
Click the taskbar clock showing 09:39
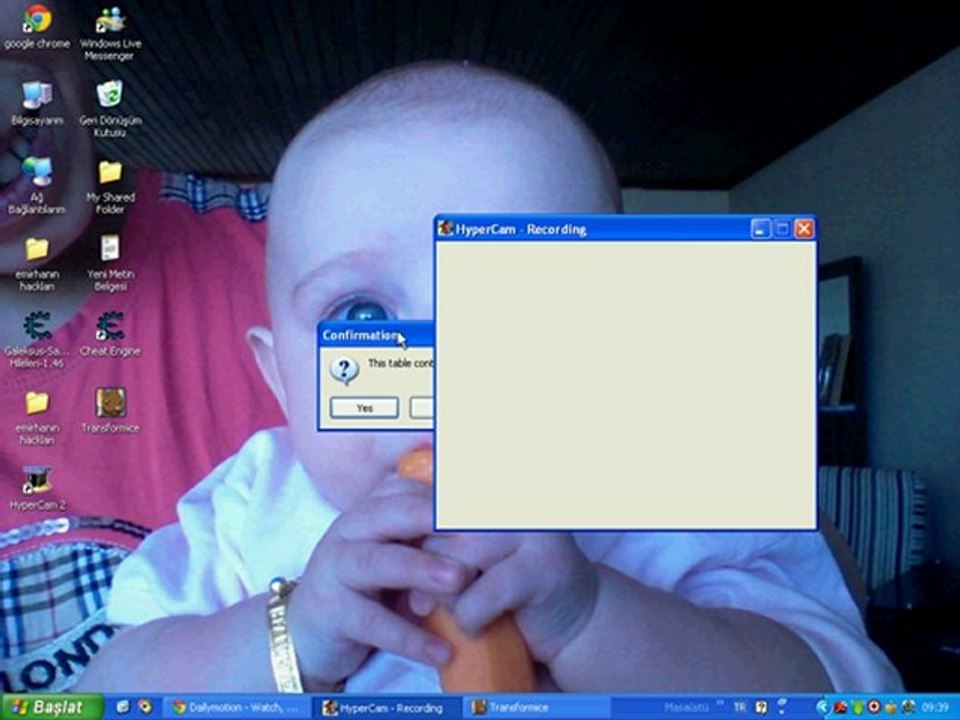tap(935, 708)
